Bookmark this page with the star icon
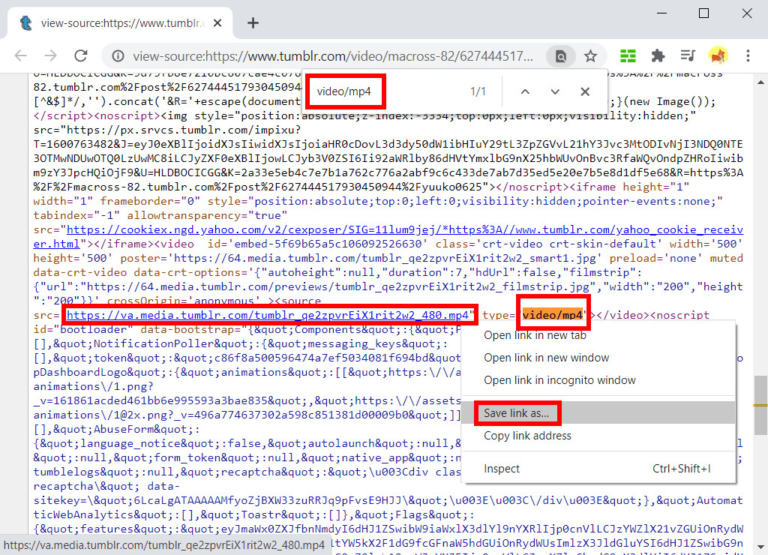Screen dimensions: 768x555 [590, 56]
